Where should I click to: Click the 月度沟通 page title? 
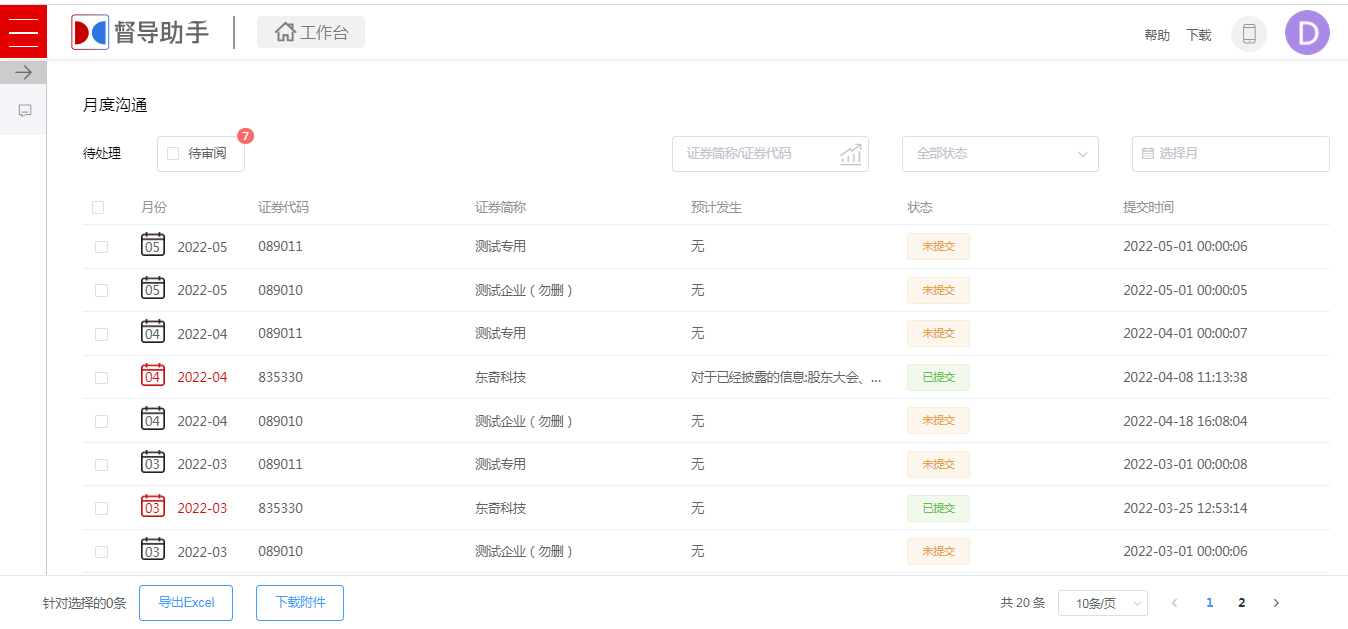(115, 105)
